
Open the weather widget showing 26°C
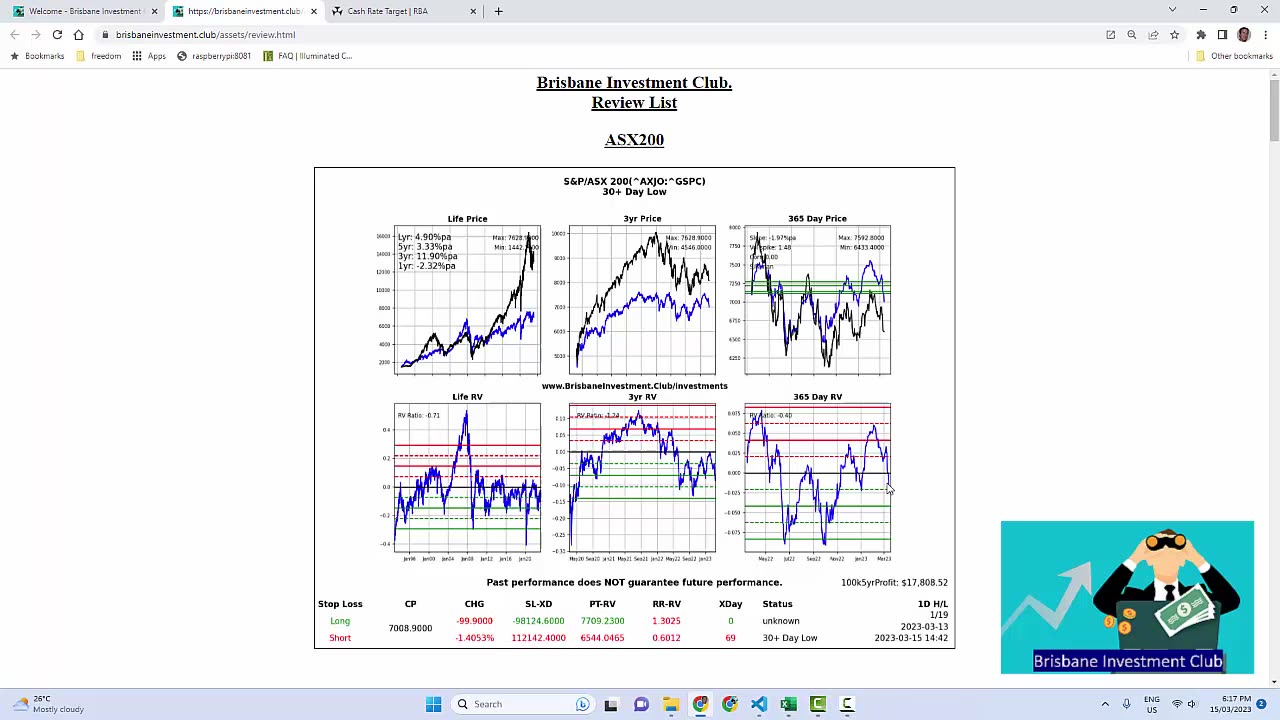46,704
